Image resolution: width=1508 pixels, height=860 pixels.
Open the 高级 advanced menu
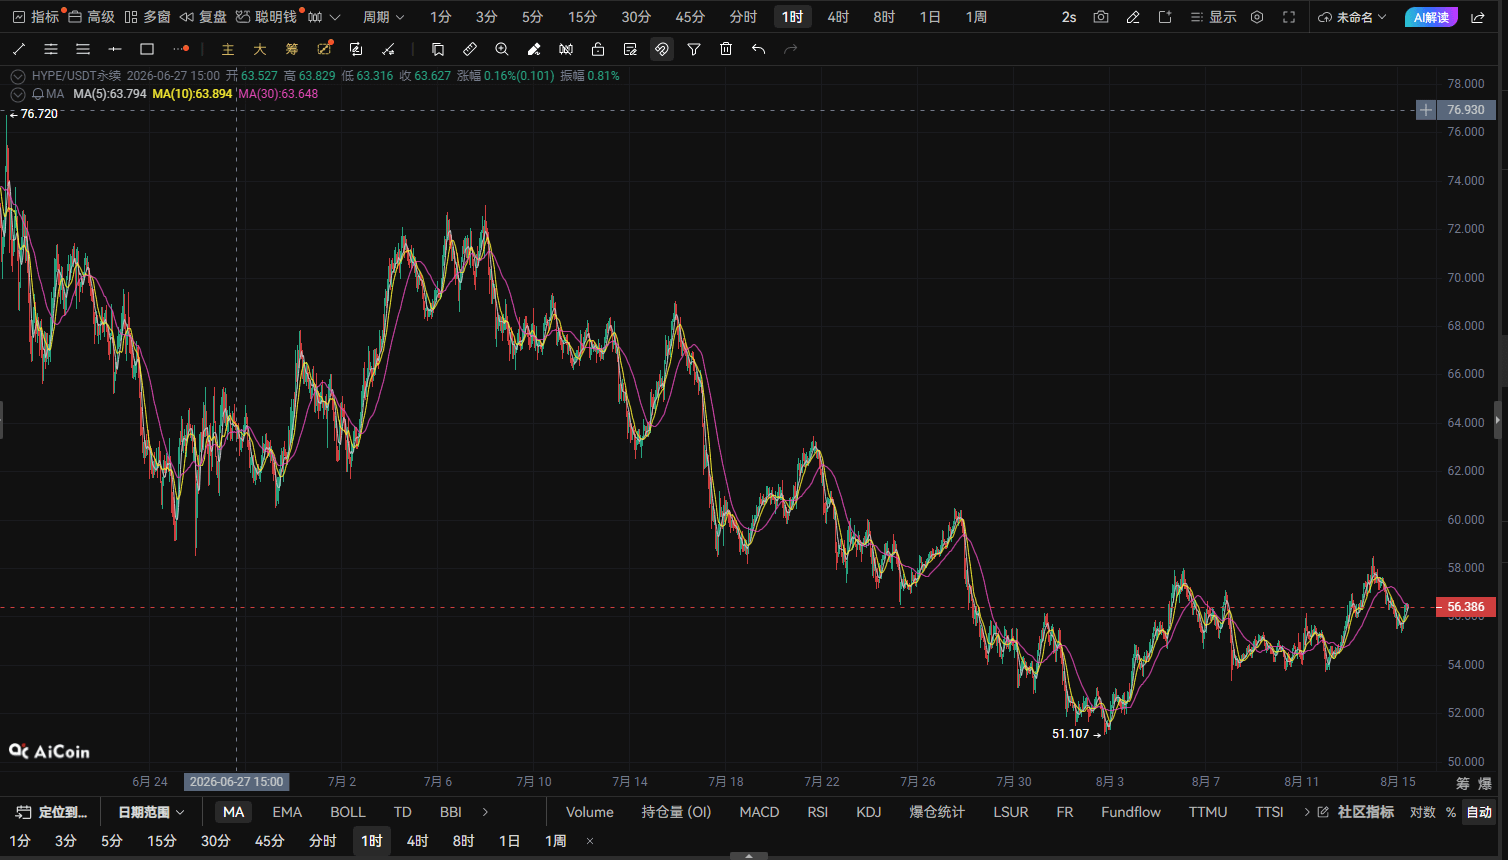pos(91,17)
